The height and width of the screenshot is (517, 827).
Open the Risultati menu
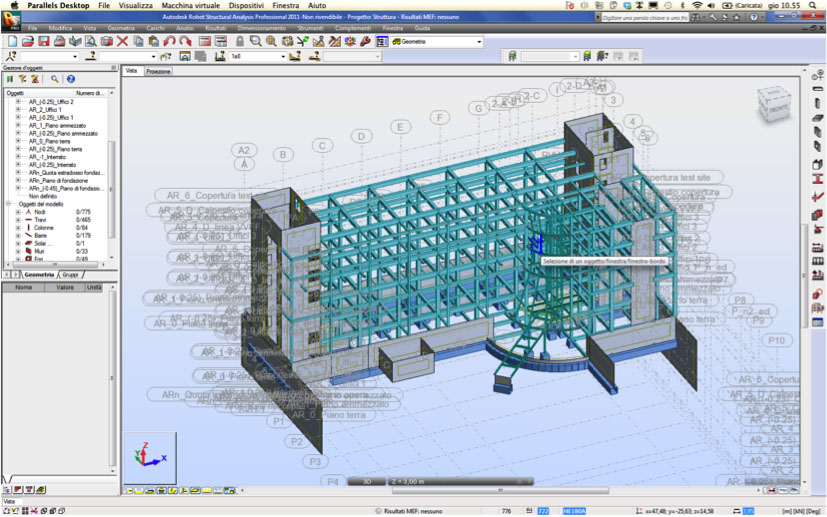[x=215, y=28]
